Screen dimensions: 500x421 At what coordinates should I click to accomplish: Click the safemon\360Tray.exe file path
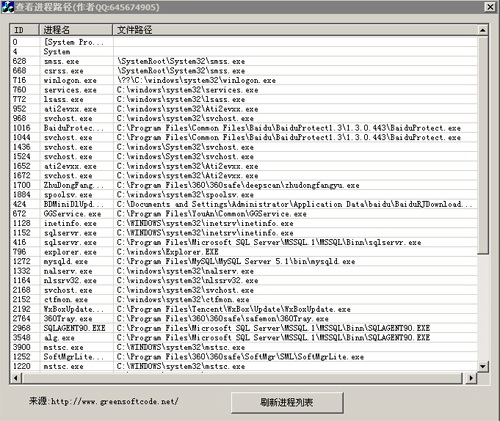point(223,319)
